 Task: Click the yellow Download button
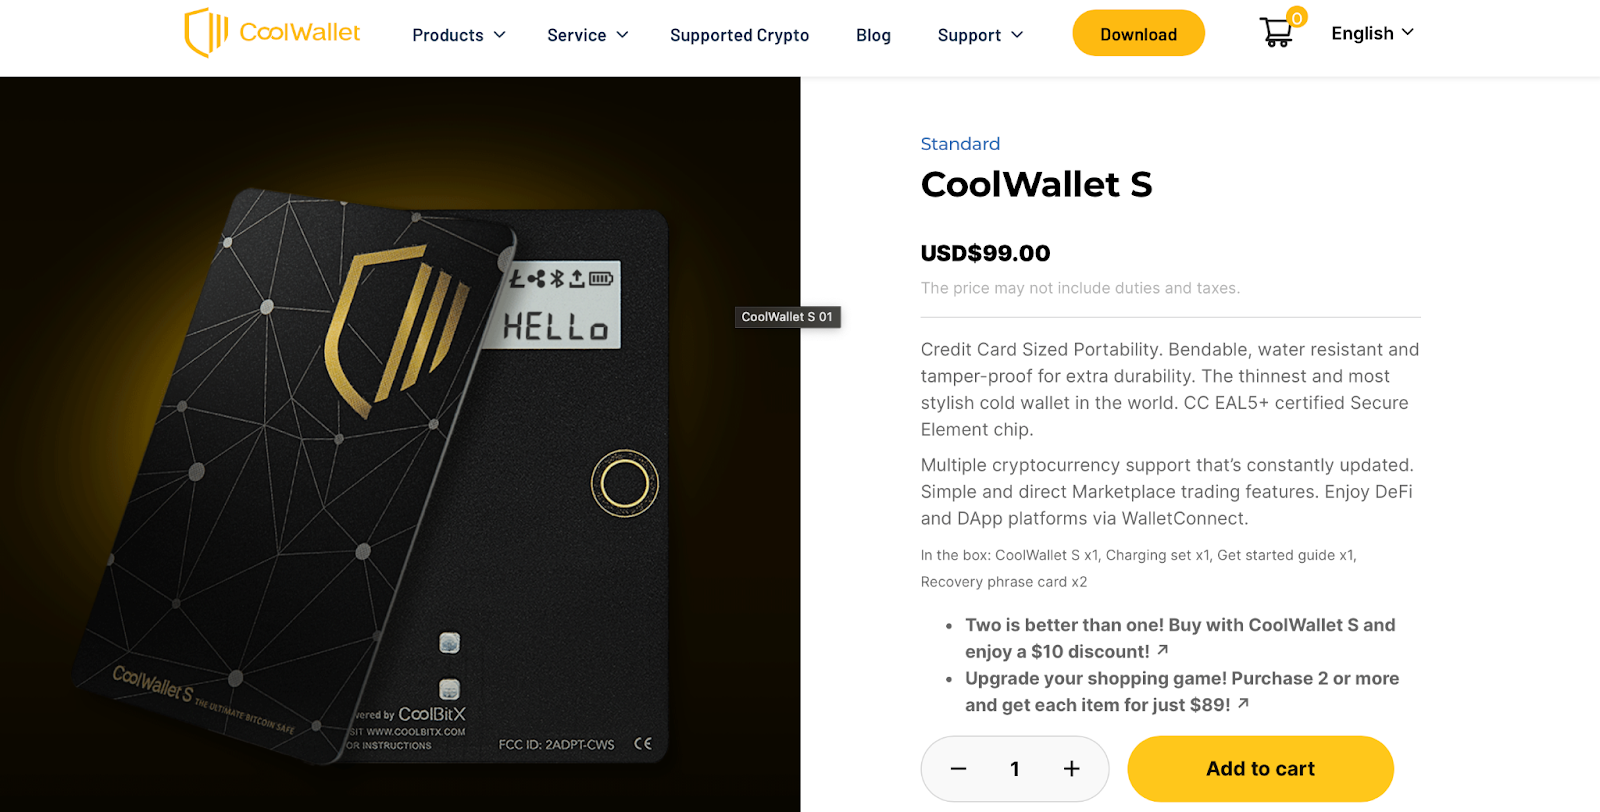1138,33
